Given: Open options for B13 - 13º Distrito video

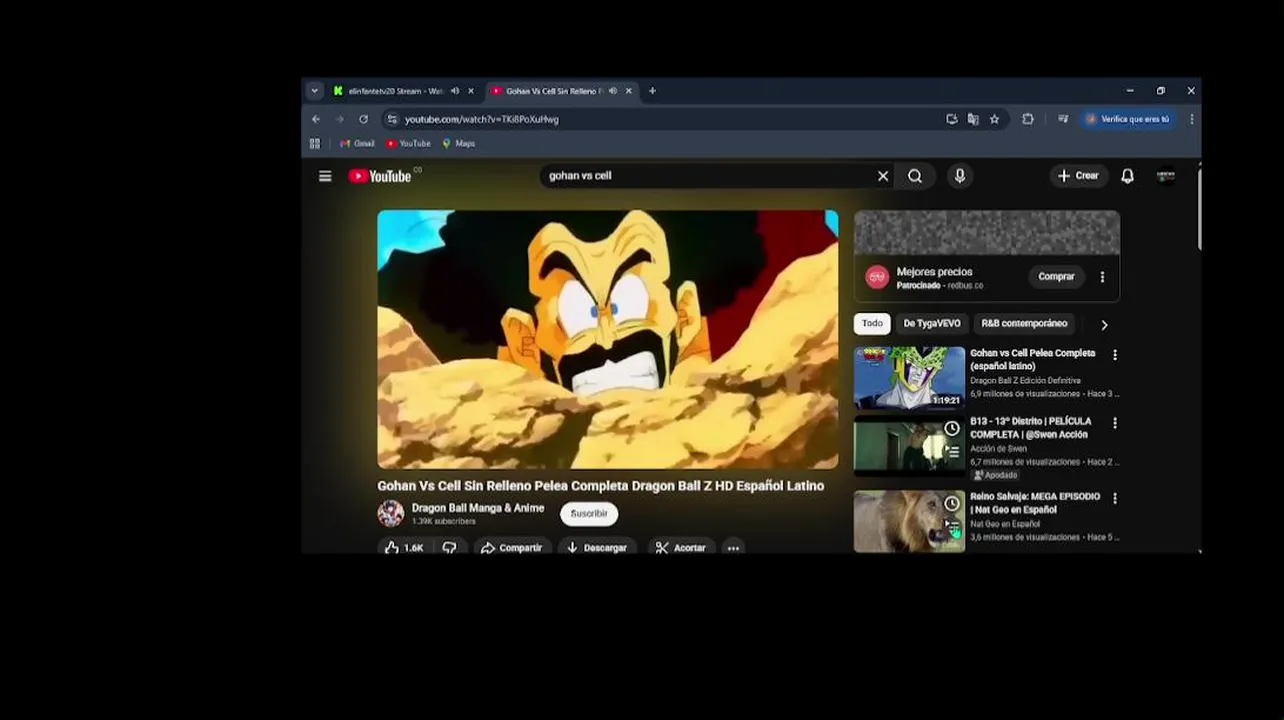Looking at the screenshot, I should point(1115,423).
